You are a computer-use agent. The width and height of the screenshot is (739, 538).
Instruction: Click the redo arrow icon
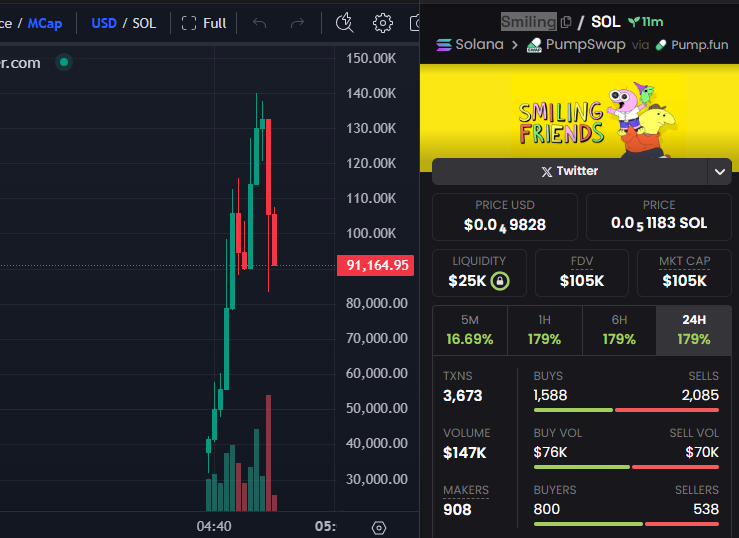click(x=297, y=23)
